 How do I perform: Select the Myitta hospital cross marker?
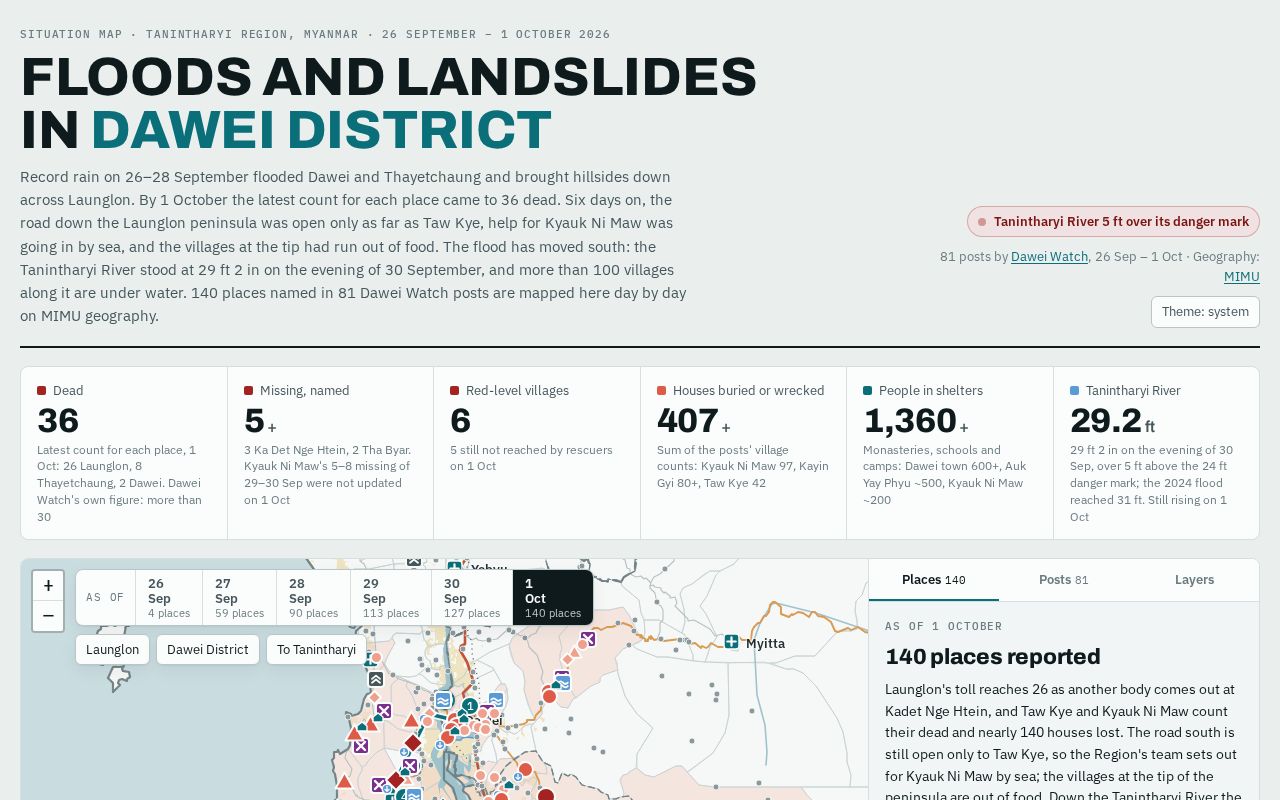pyautogui.click(x=732, y=642)
